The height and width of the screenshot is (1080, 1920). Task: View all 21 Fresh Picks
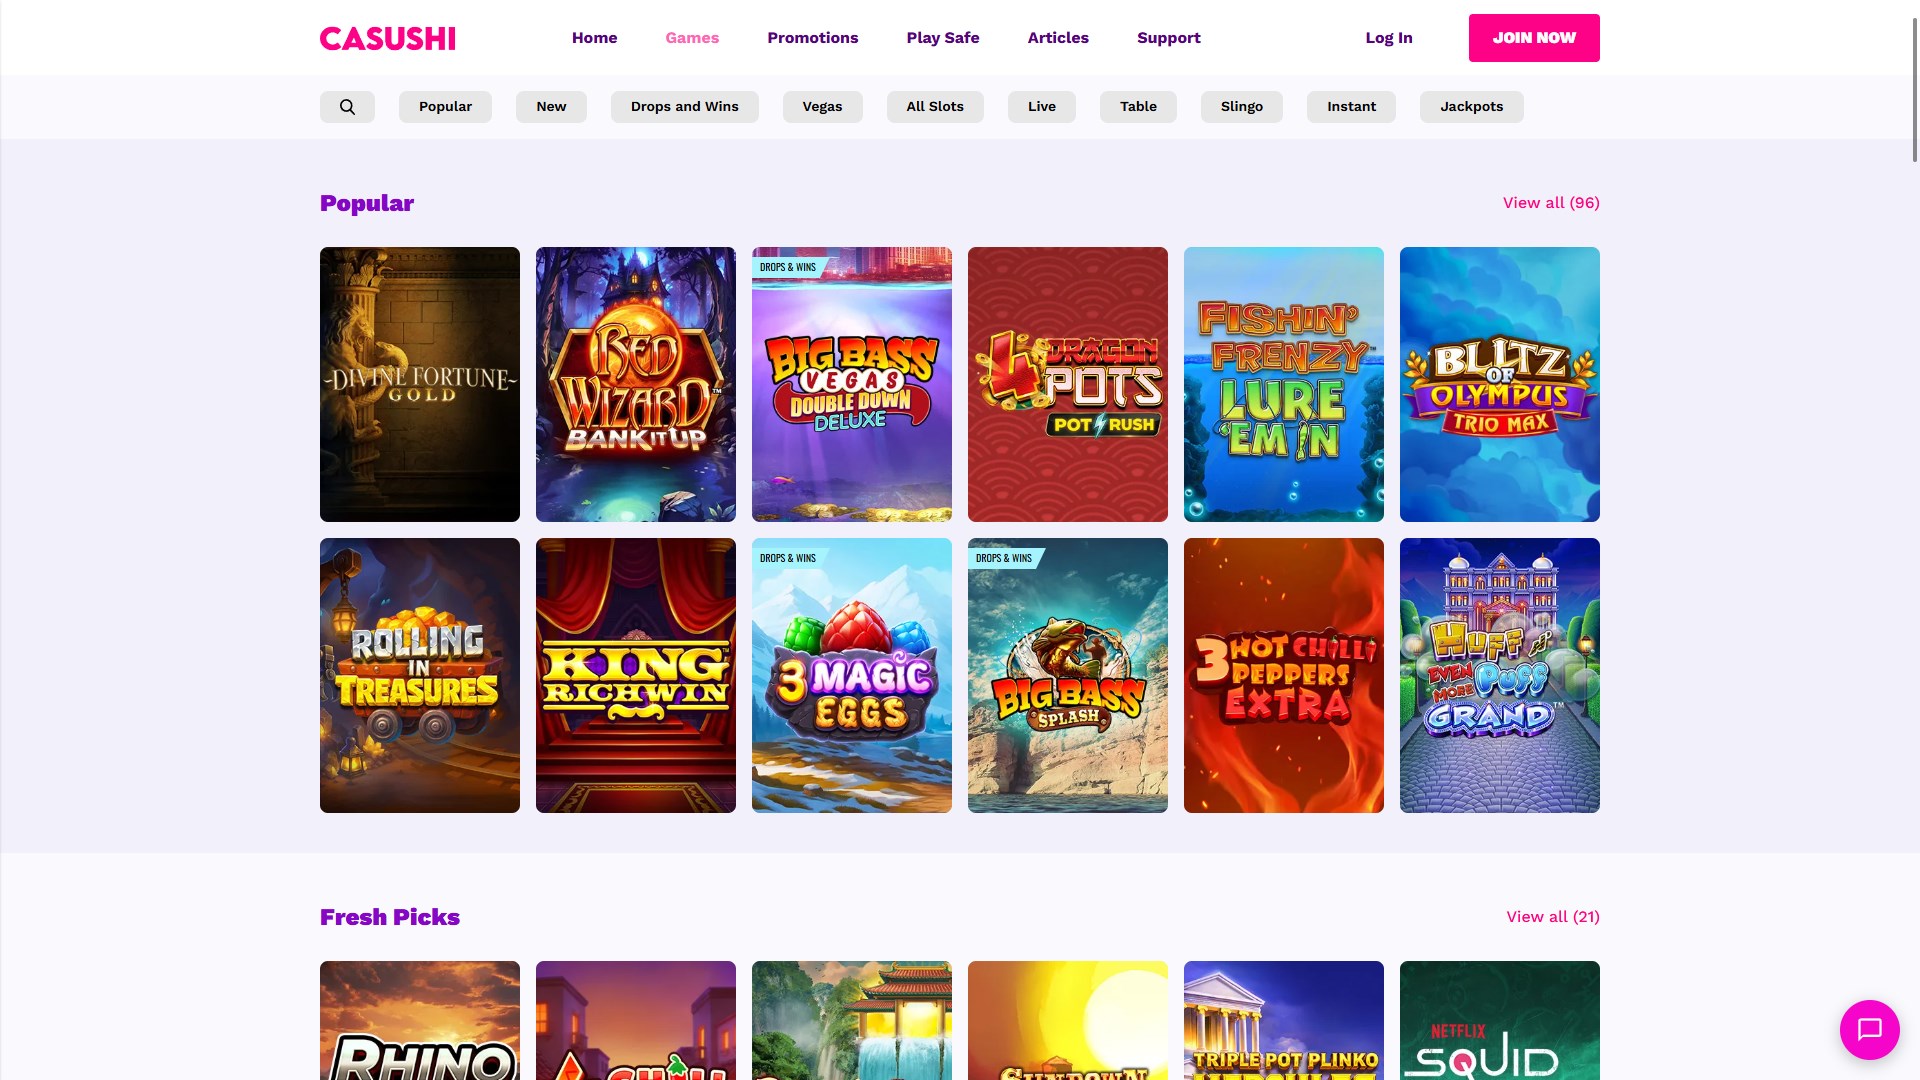click(1553, 917)
